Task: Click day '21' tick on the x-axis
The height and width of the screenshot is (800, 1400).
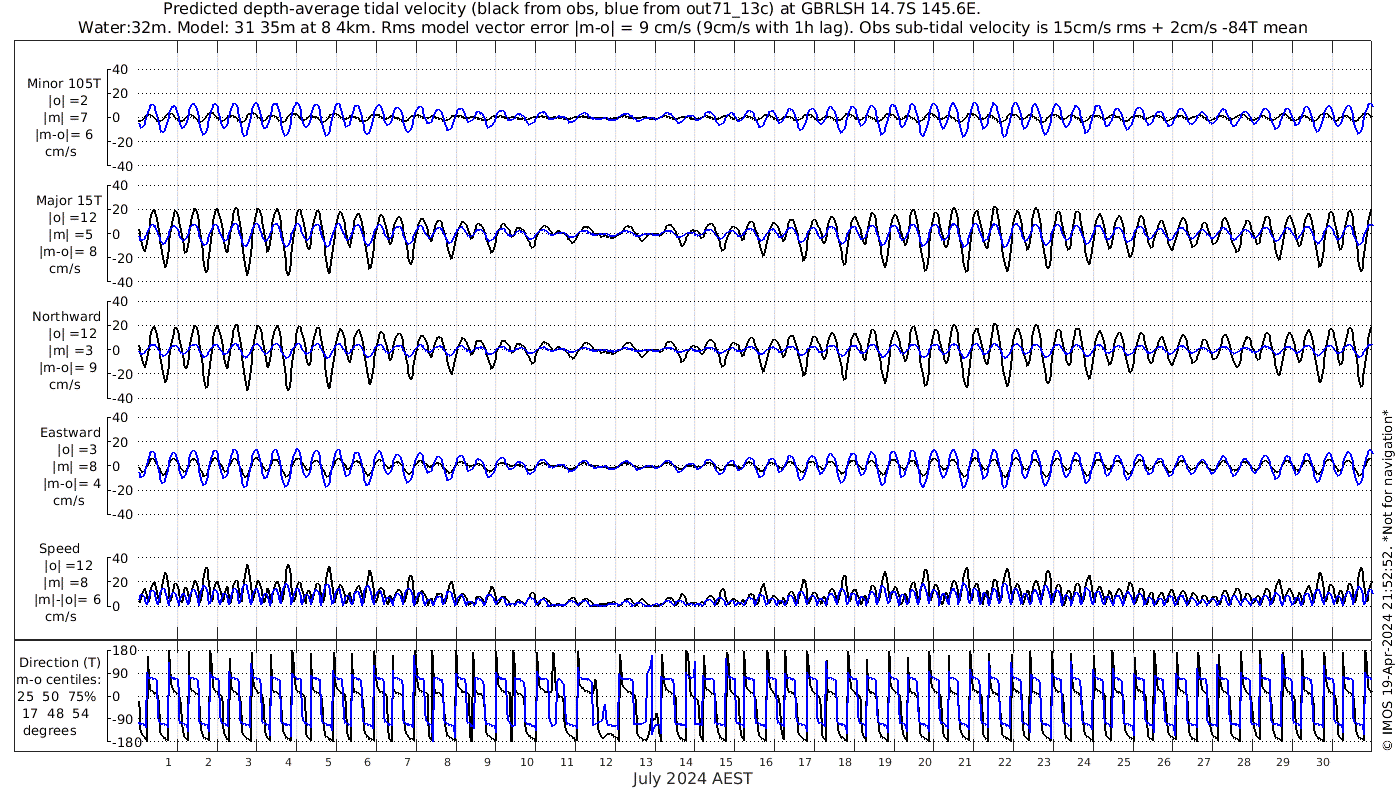Action: click(x=964, y=762)
